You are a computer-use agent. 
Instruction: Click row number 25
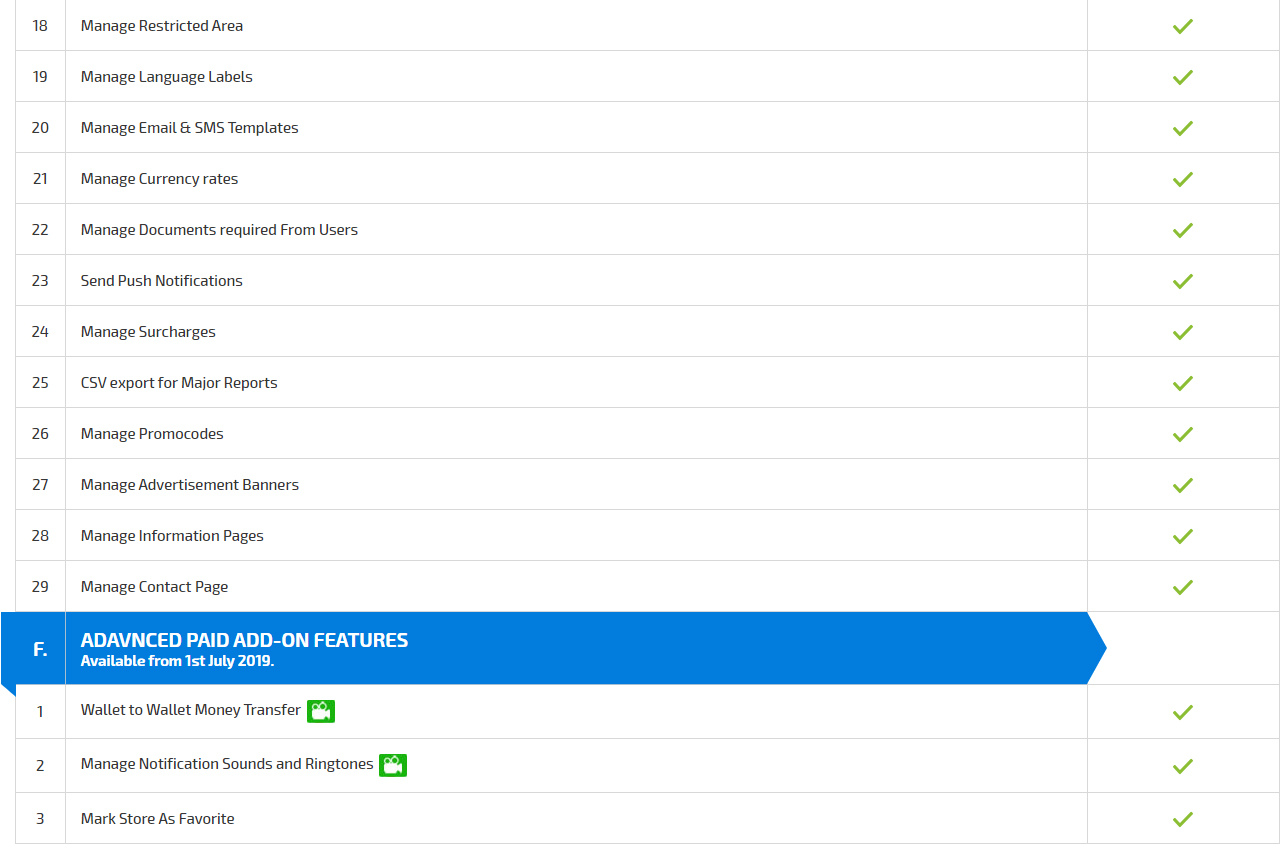coord(40,383)
